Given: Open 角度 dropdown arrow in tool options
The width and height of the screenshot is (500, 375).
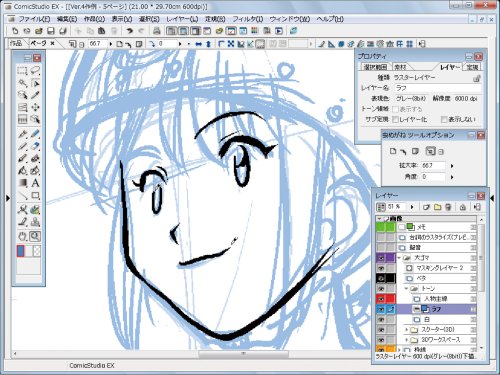Looking at the screenshot, I should (452, 177).
